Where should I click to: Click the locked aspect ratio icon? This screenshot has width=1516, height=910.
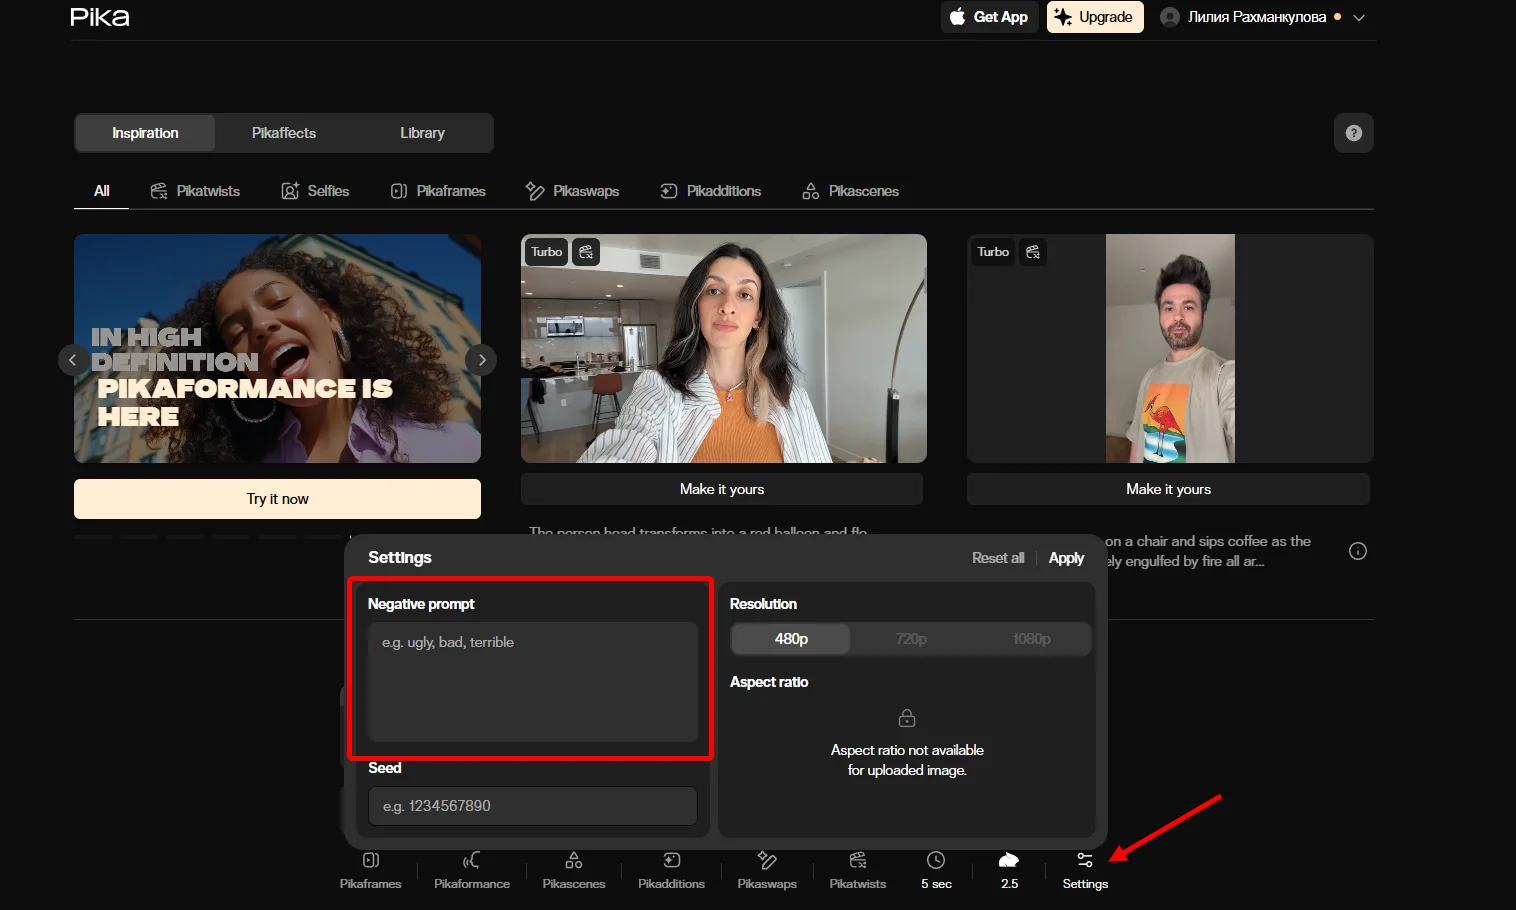[x=907, y=718]
